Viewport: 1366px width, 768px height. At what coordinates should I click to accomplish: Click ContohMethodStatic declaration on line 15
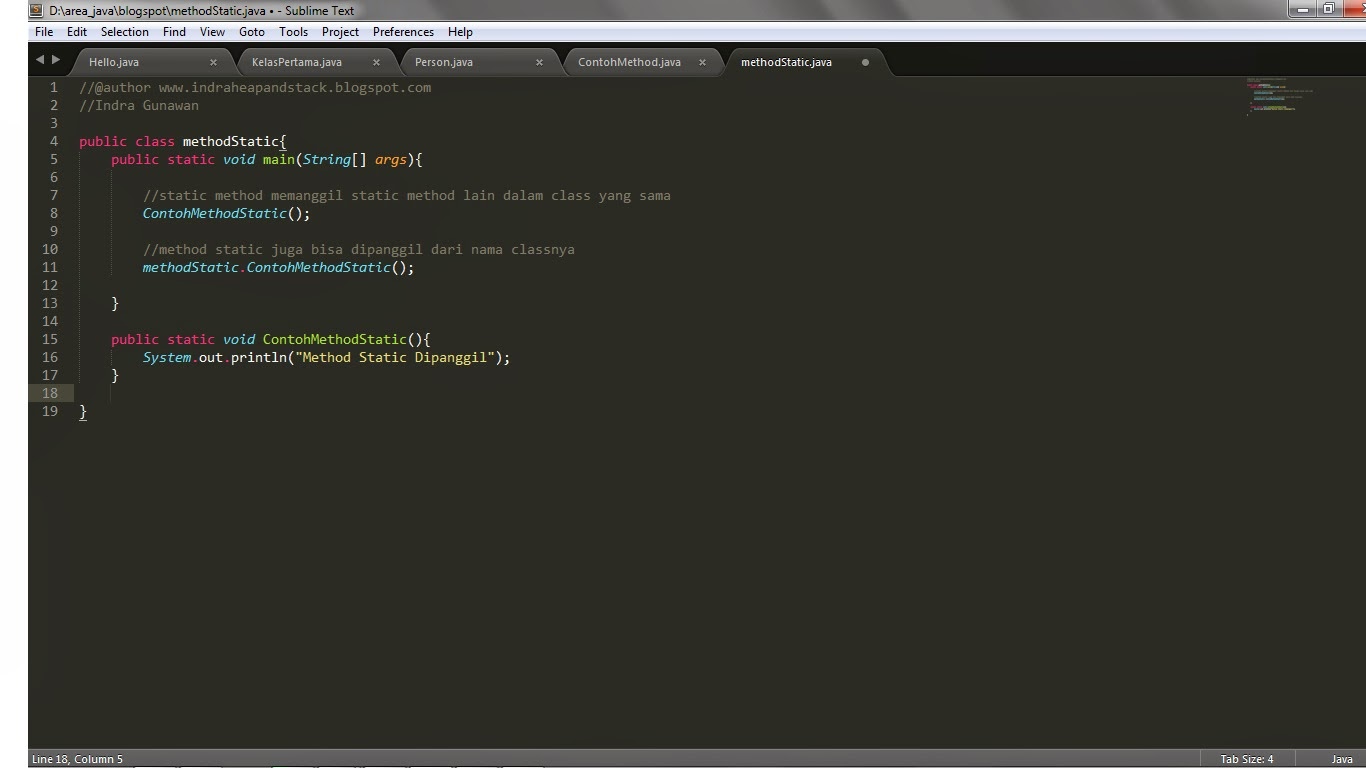coord(335,339)
